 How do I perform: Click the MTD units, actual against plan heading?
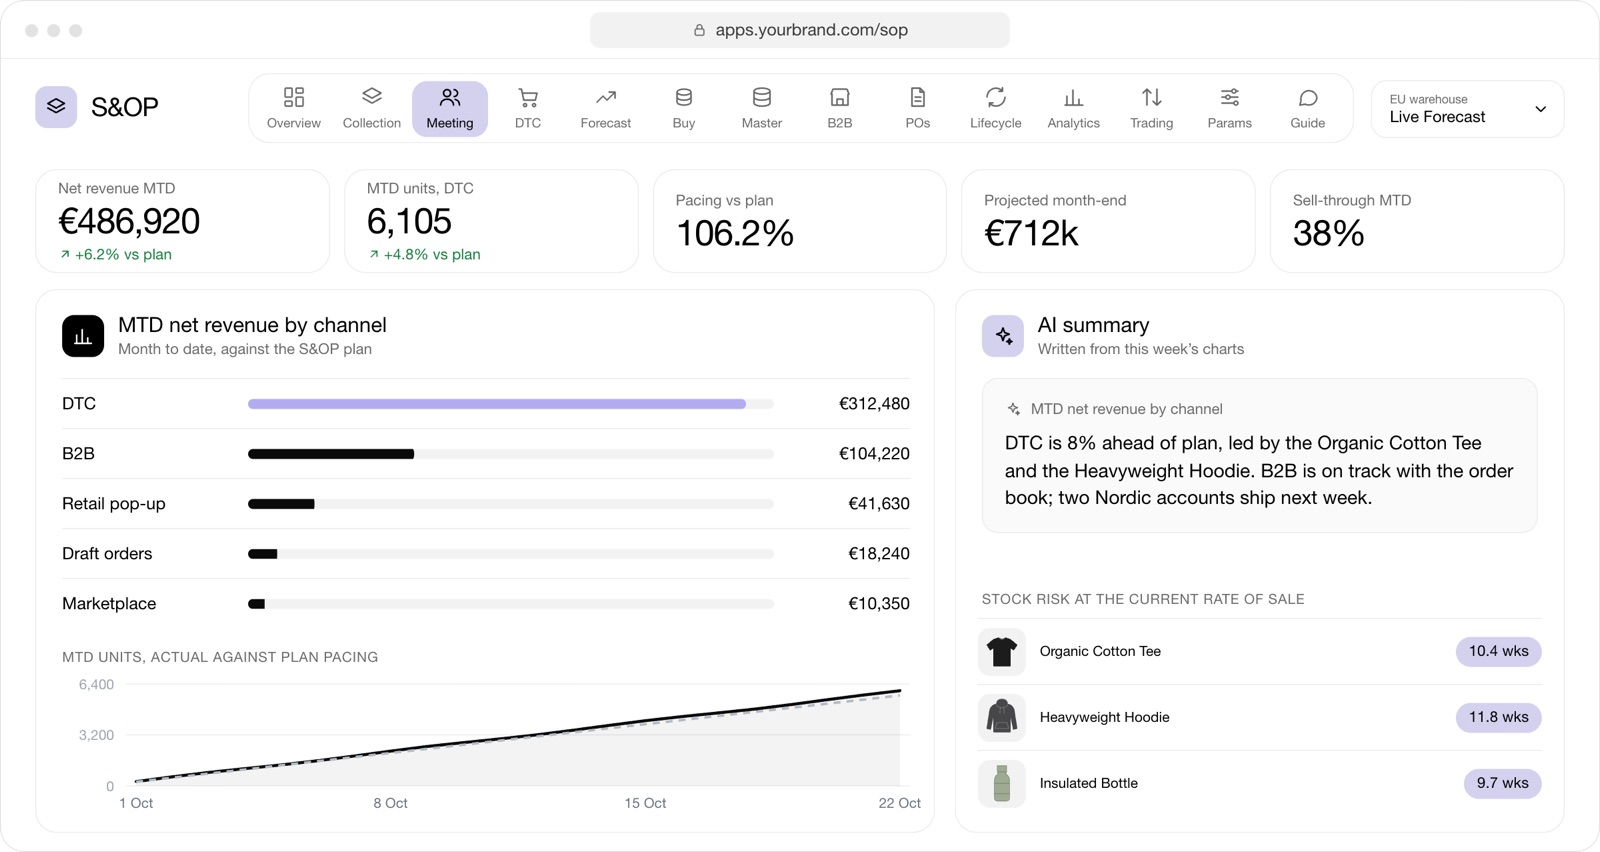(x=220, y=657)
